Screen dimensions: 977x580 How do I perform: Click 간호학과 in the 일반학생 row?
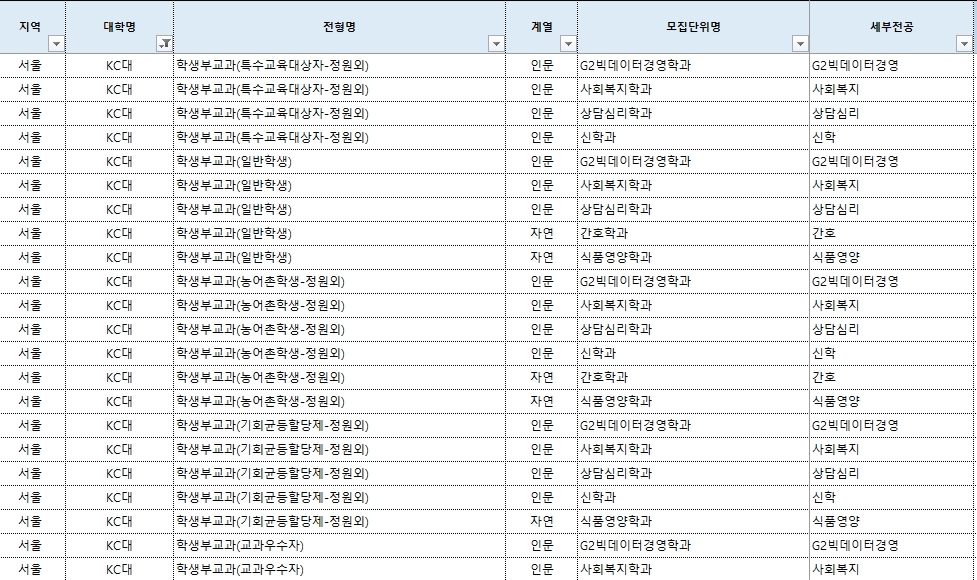[x=604, y=233]
